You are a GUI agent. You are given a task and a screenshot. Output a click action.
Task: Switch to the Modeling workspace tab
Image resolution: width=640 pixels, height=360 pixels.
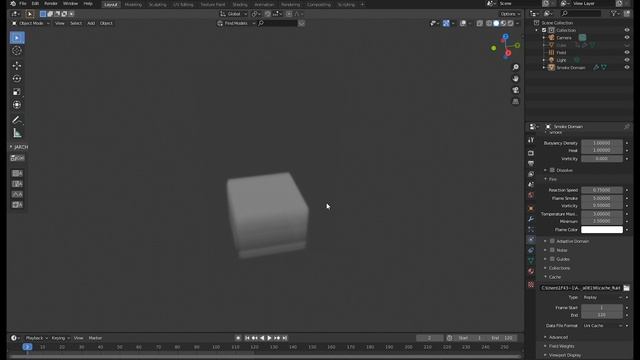click(x=133, y=4)
